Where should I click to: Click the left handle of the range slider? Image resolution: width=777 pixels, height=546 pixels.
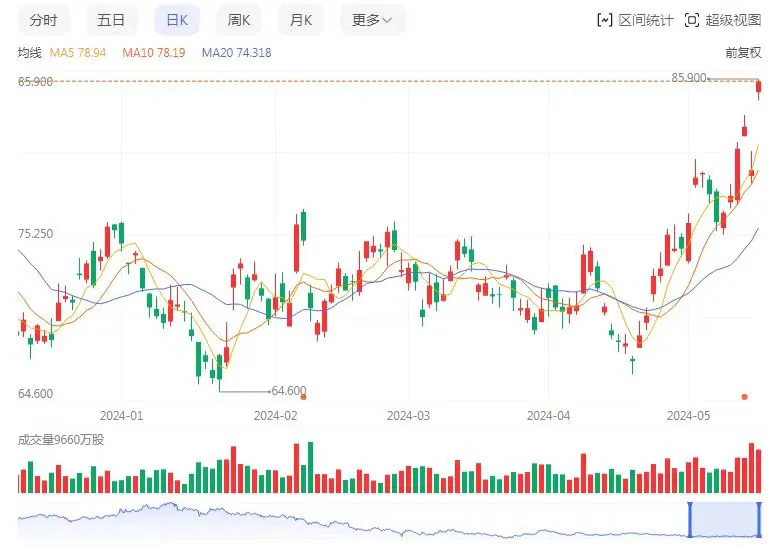click(690, 519)
